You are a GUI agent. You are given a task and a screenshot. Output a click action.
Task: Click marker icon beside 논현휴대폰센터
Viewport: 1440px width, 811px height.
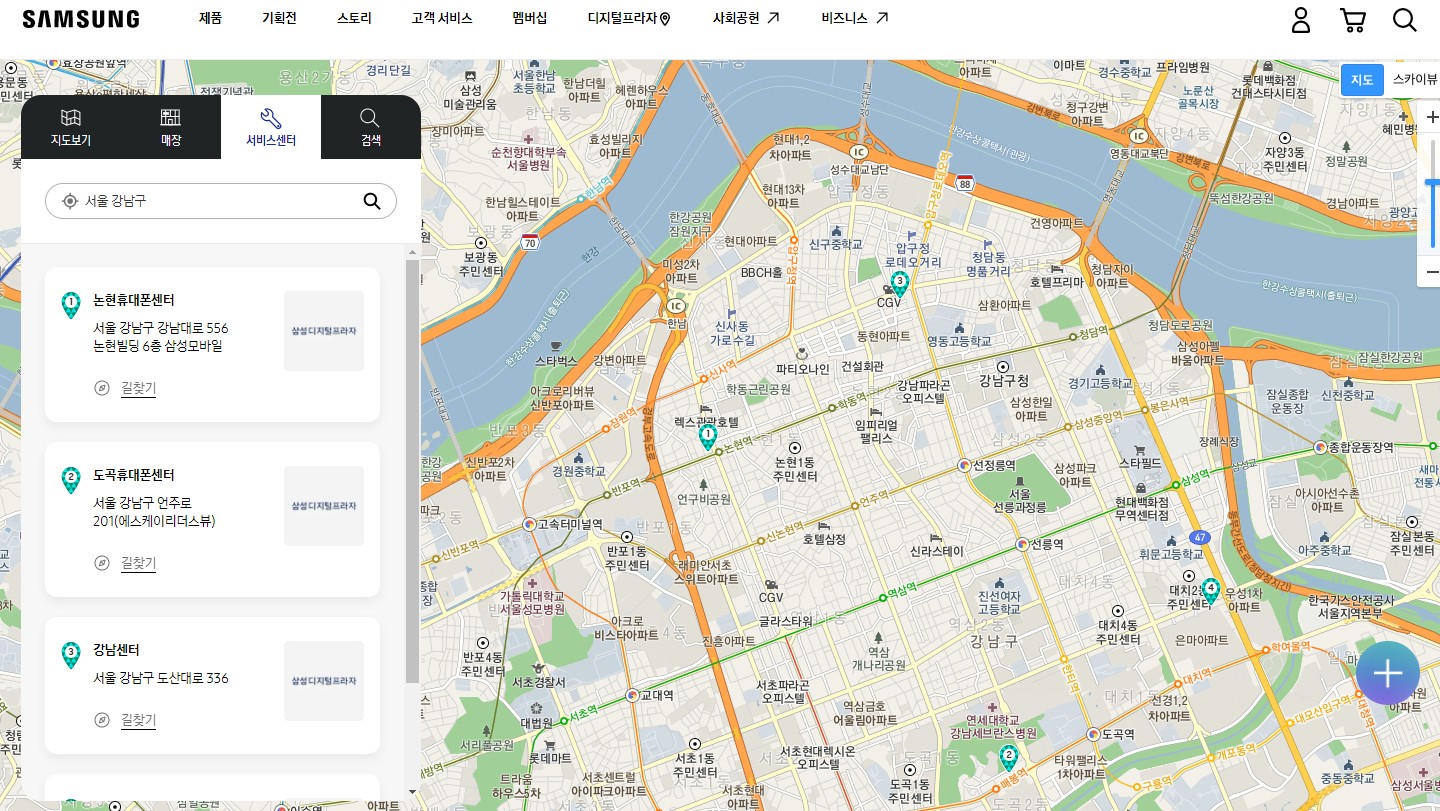click(71, 305)
